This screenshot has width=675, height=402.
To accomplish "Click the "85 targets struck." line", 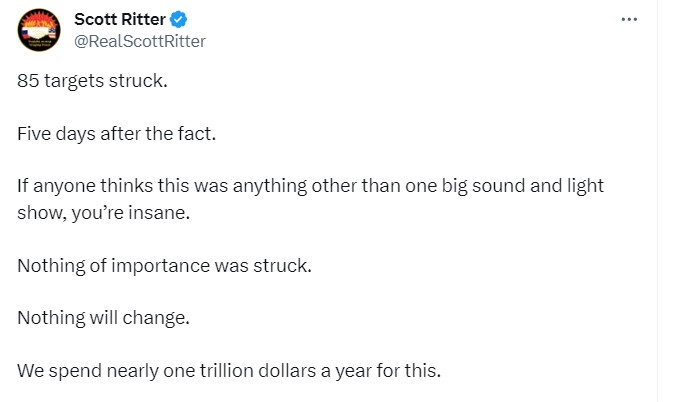I will tap(93, 82).
